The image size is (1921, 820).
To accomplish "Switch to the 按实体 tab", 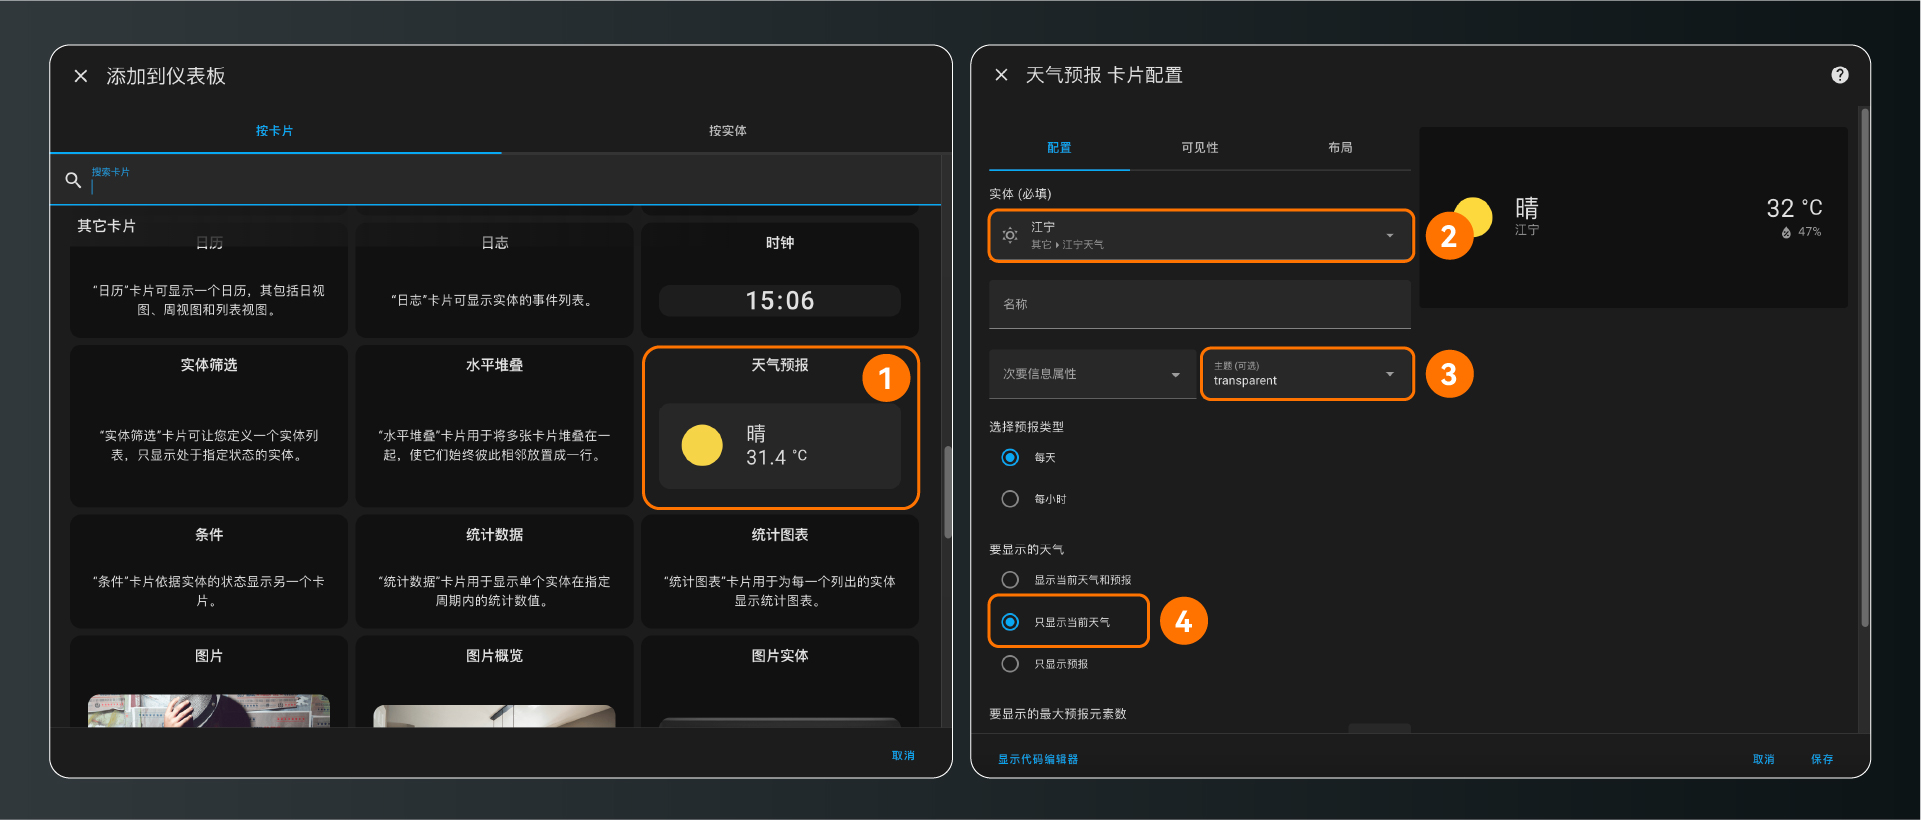I will click(x=727, y=131).
